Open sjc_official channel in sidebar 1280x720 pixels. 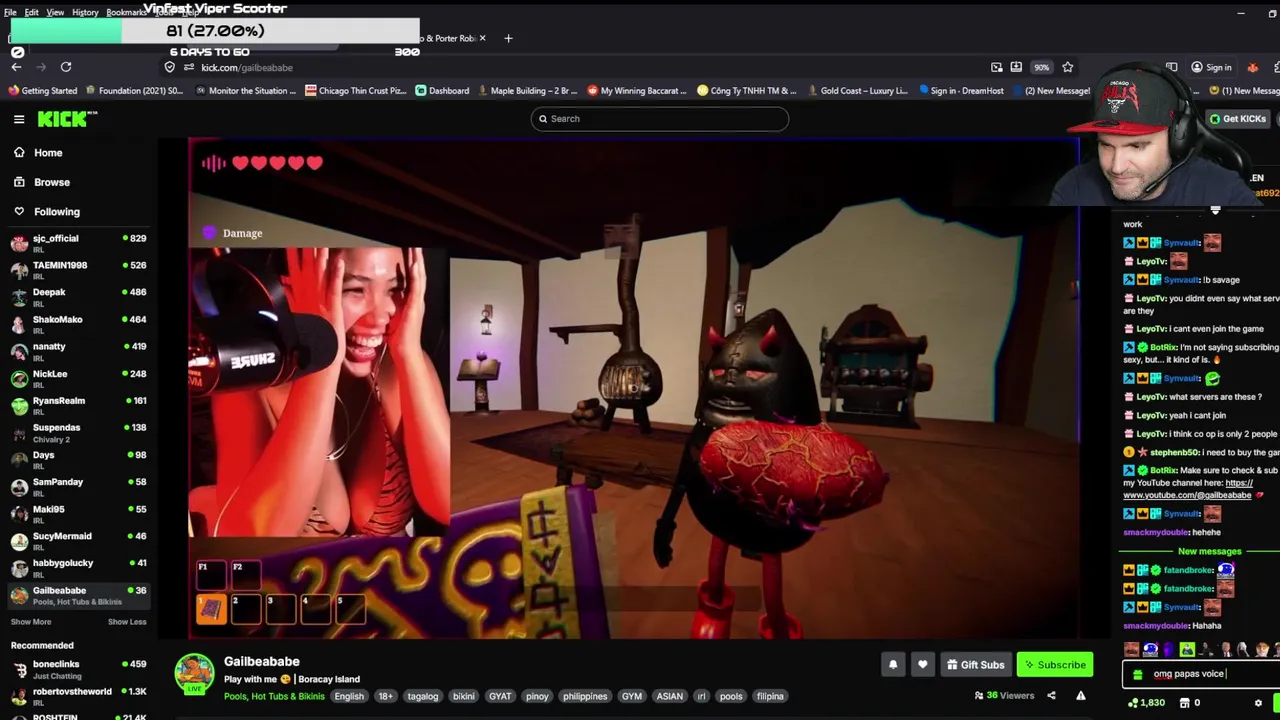click(78, 243)
